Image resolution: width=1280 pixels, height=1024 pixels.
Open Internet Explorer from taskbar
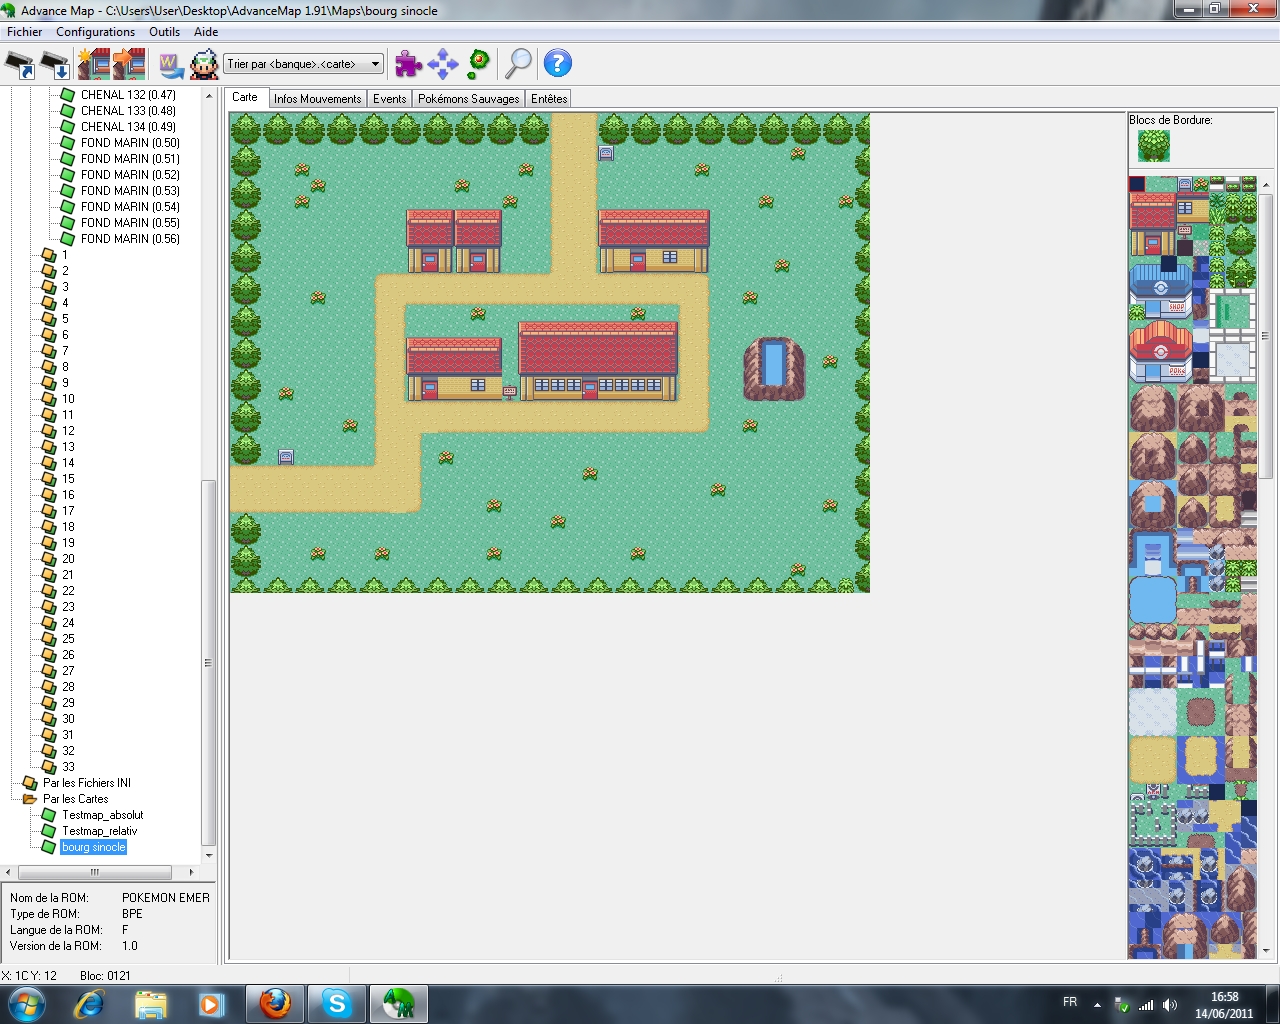(x=89, y=1004)
